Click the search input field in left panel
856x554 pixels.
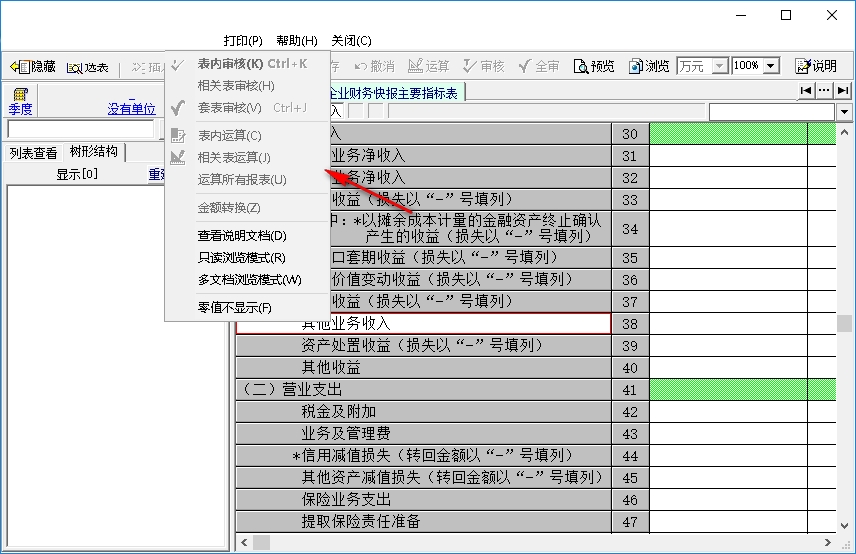(80, 129)
